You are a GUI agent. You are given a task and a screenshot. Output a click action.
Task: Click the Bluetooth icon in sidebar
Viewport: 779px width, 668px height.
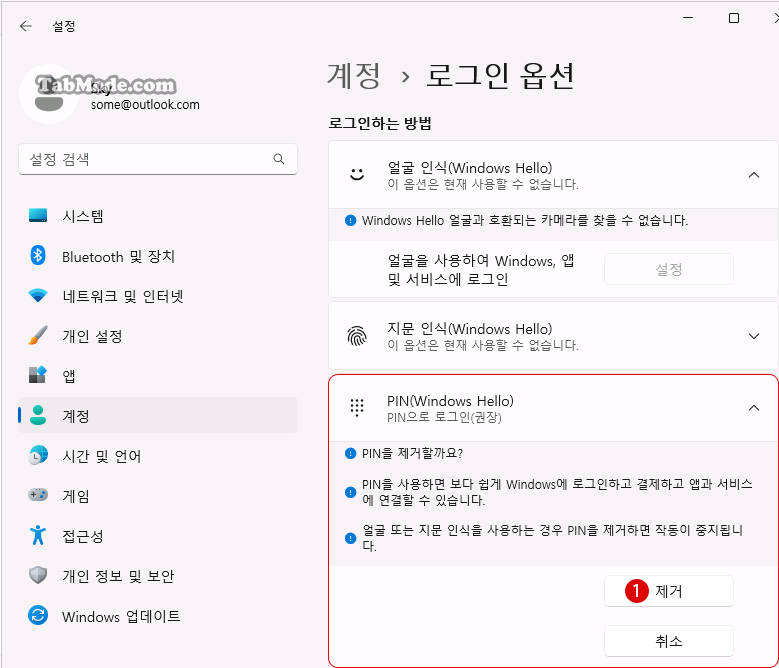38,256
